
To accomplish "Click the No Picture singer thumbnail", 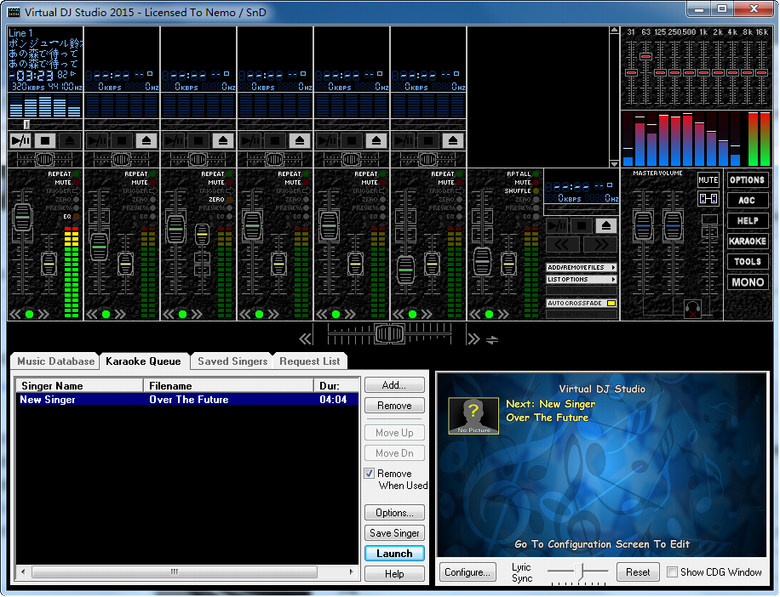I will [x=473, y=415].
